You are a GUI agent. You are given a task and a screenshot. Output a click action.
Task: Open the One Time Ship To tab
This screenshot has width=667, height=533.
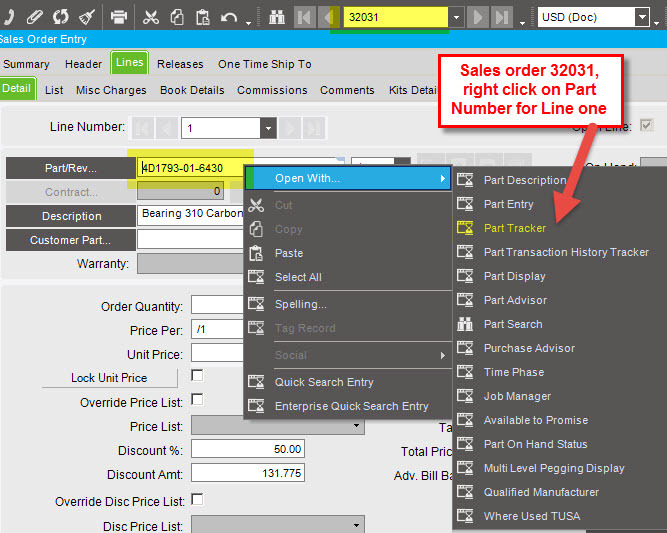pyautogui.click(x=265, y=64)
